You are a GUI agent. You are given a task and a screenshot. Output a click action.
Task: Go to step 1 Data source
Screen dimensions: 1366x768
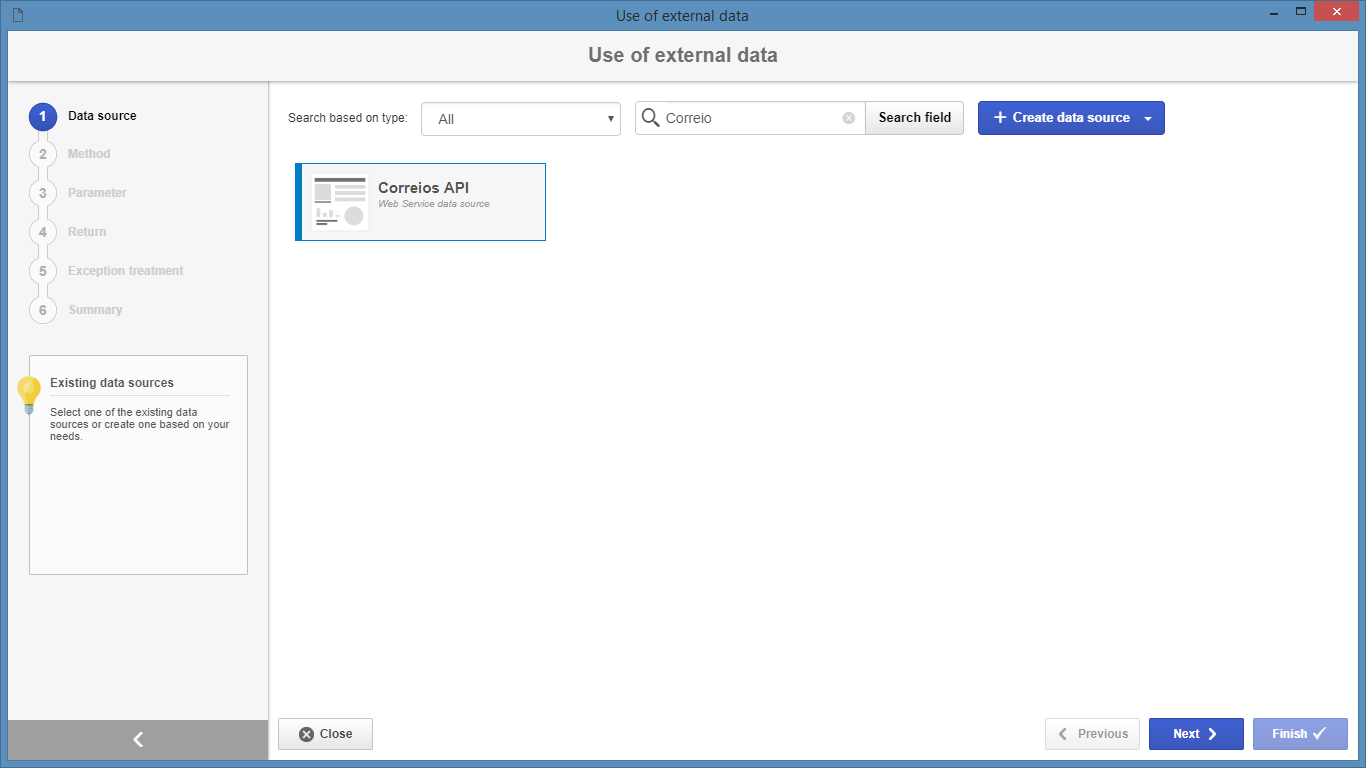pos(84,116)
